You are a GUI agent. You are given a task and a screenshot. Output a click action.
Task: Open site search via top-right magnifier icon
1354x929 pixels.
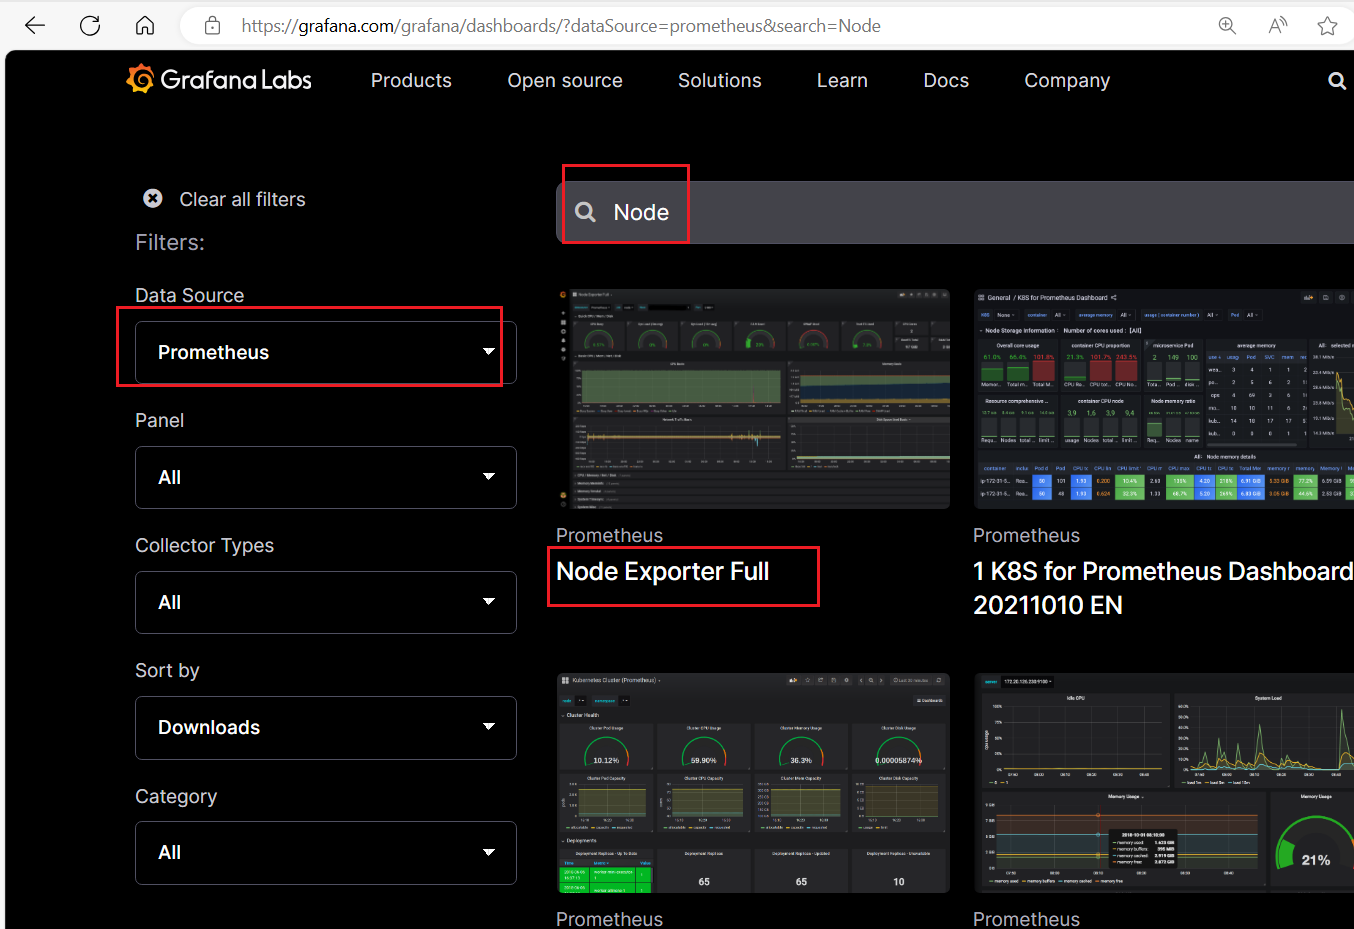pos(1337,81)
